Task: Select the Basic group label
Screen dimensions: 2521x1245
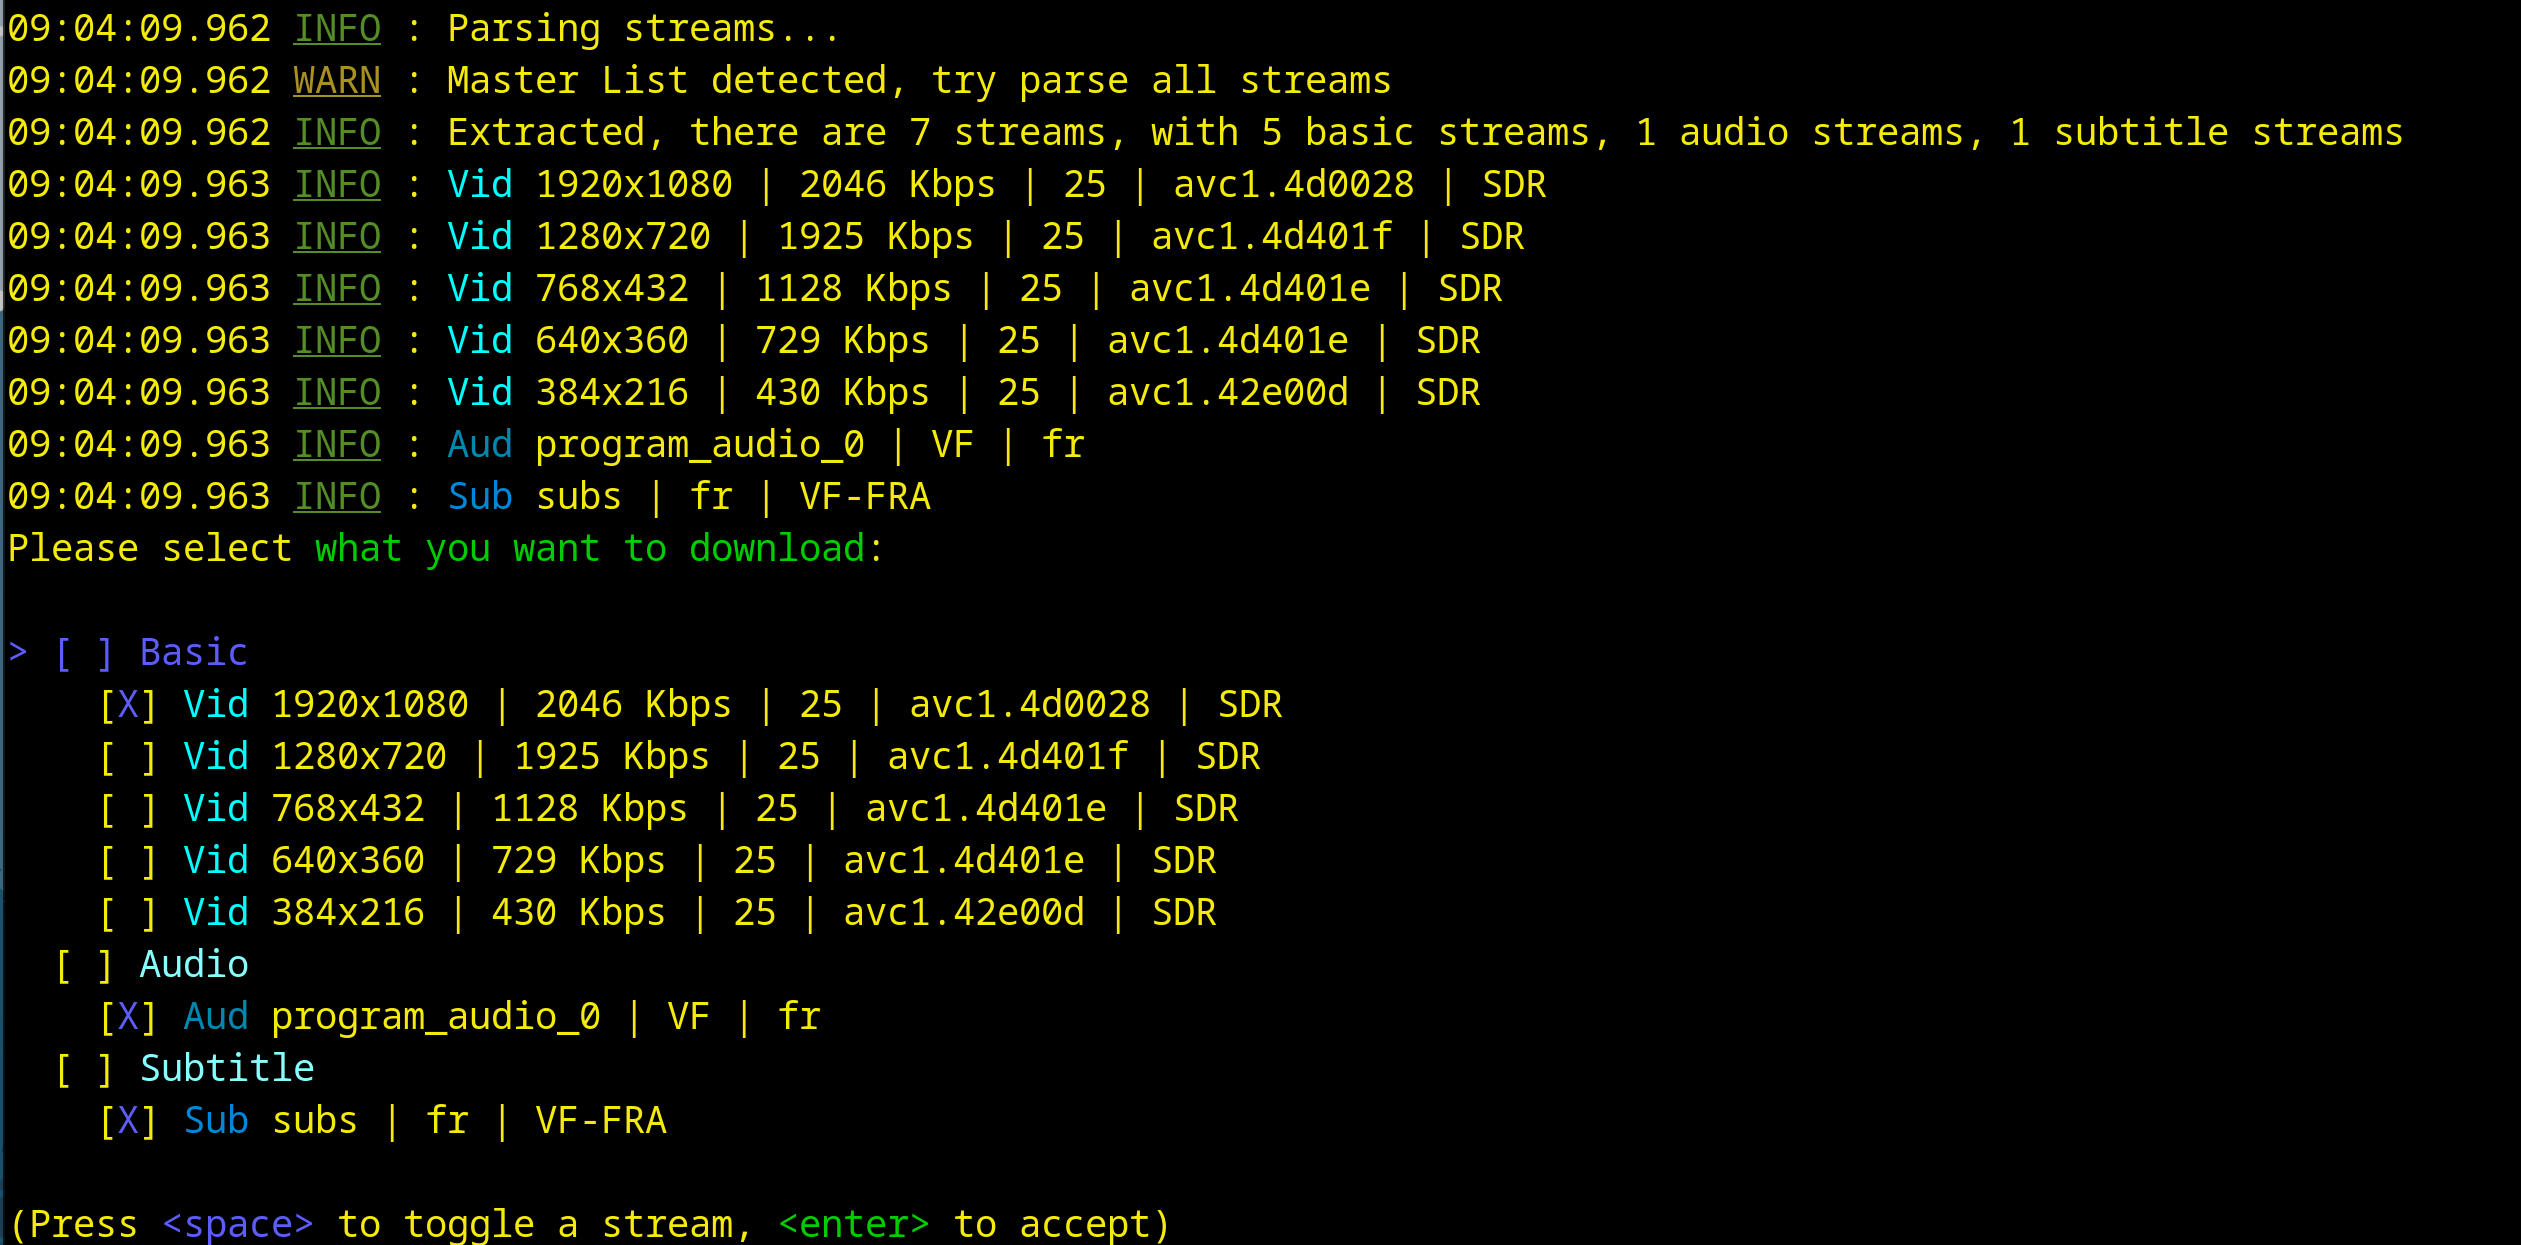Action: pos(193,653)
